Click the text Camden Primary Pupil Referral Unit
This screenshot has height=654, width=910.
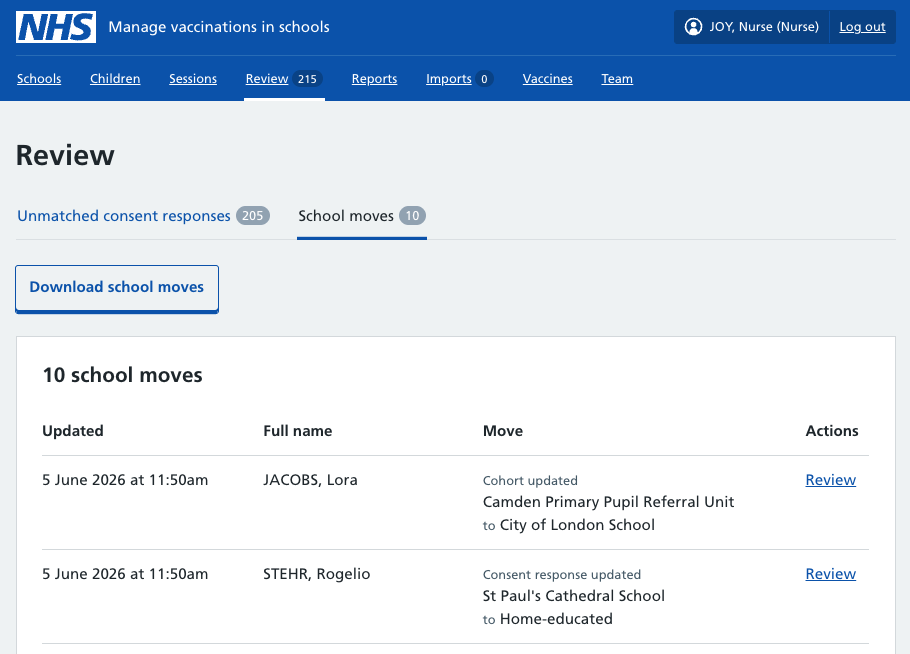pos(608,502)
